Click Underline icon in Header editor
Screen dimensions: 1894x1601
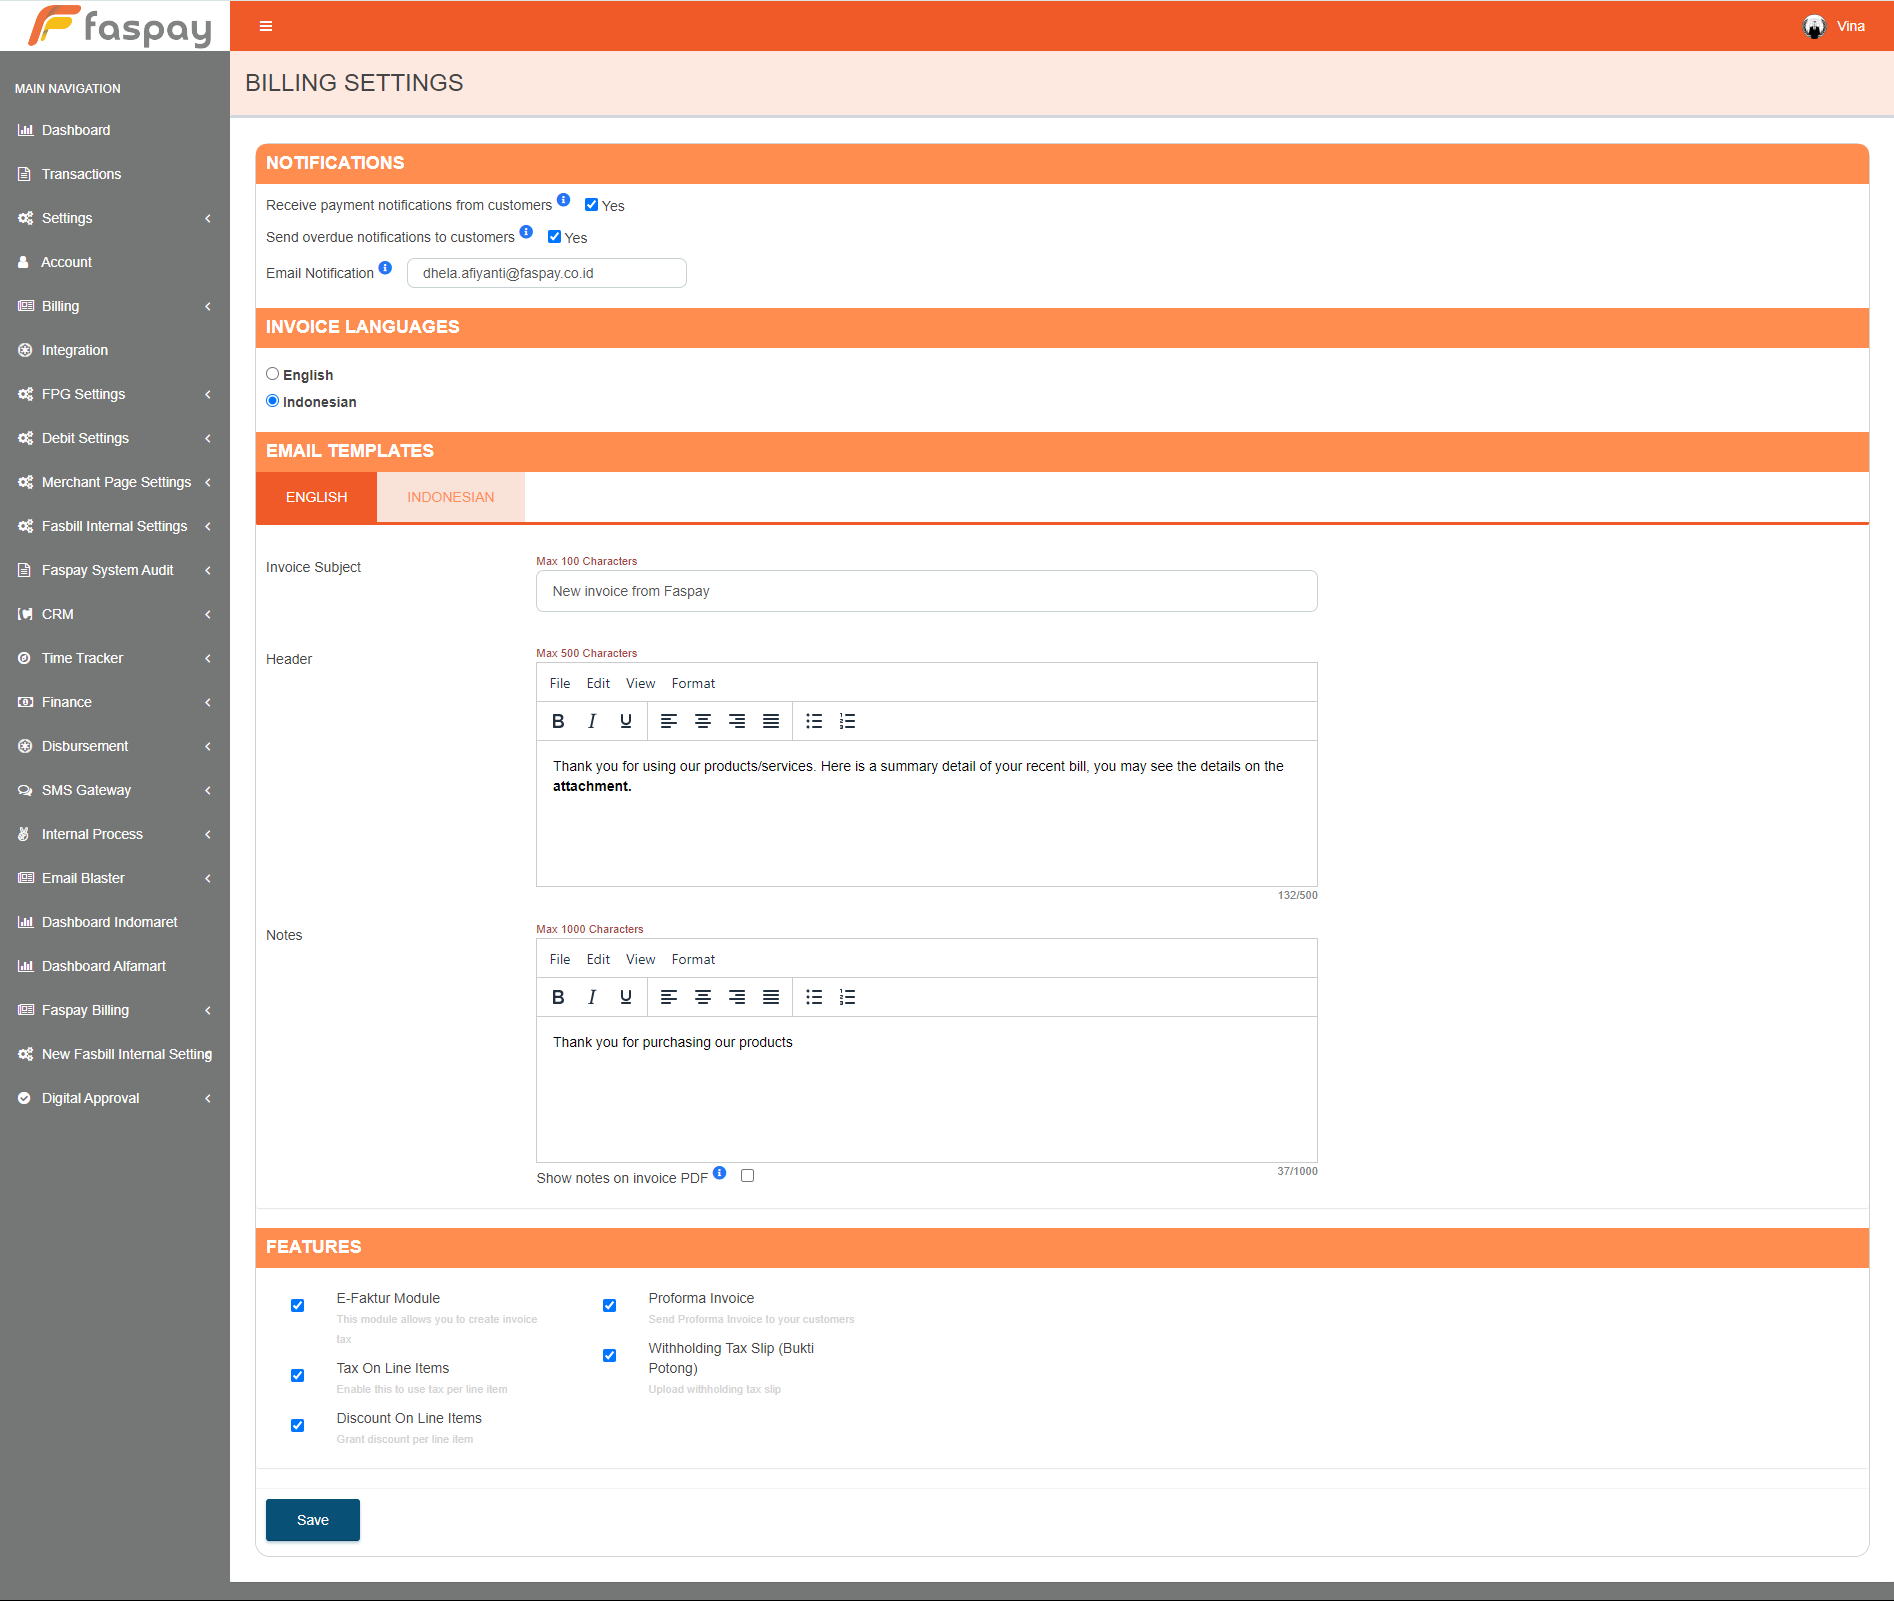click(x=626, y=721)
